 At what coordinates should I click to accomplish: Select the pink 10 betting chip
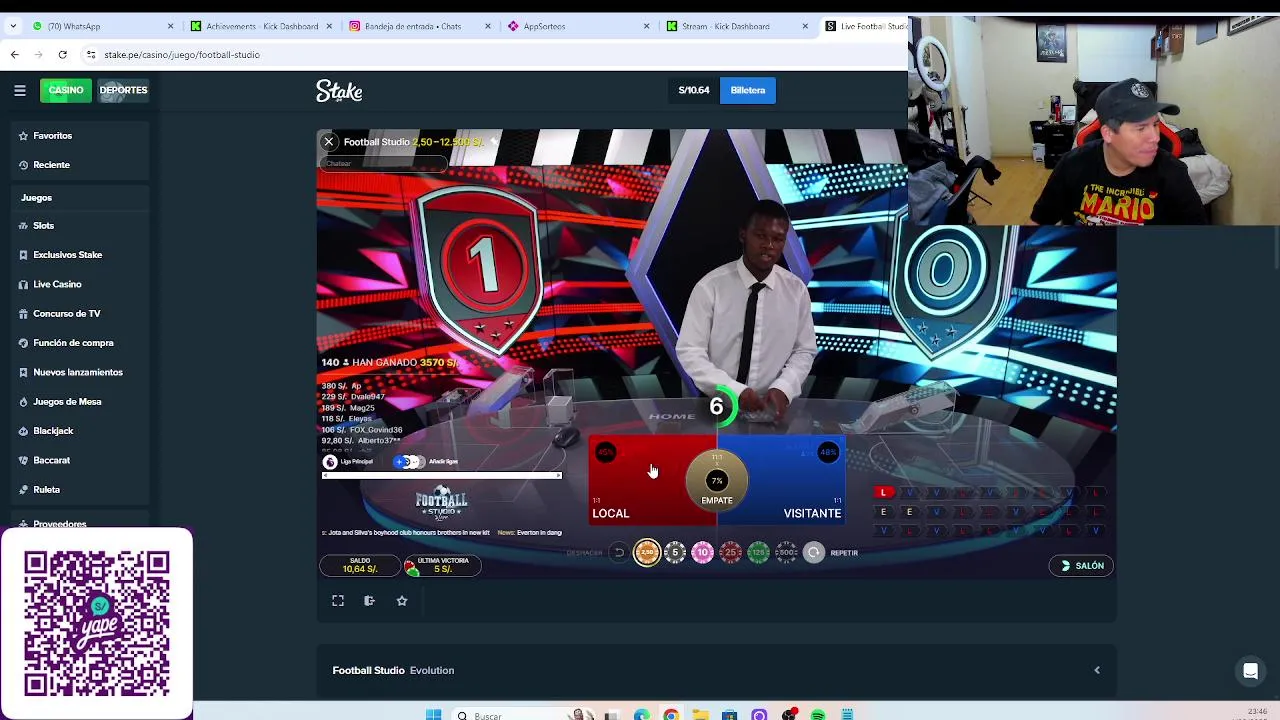coord(703,552)
